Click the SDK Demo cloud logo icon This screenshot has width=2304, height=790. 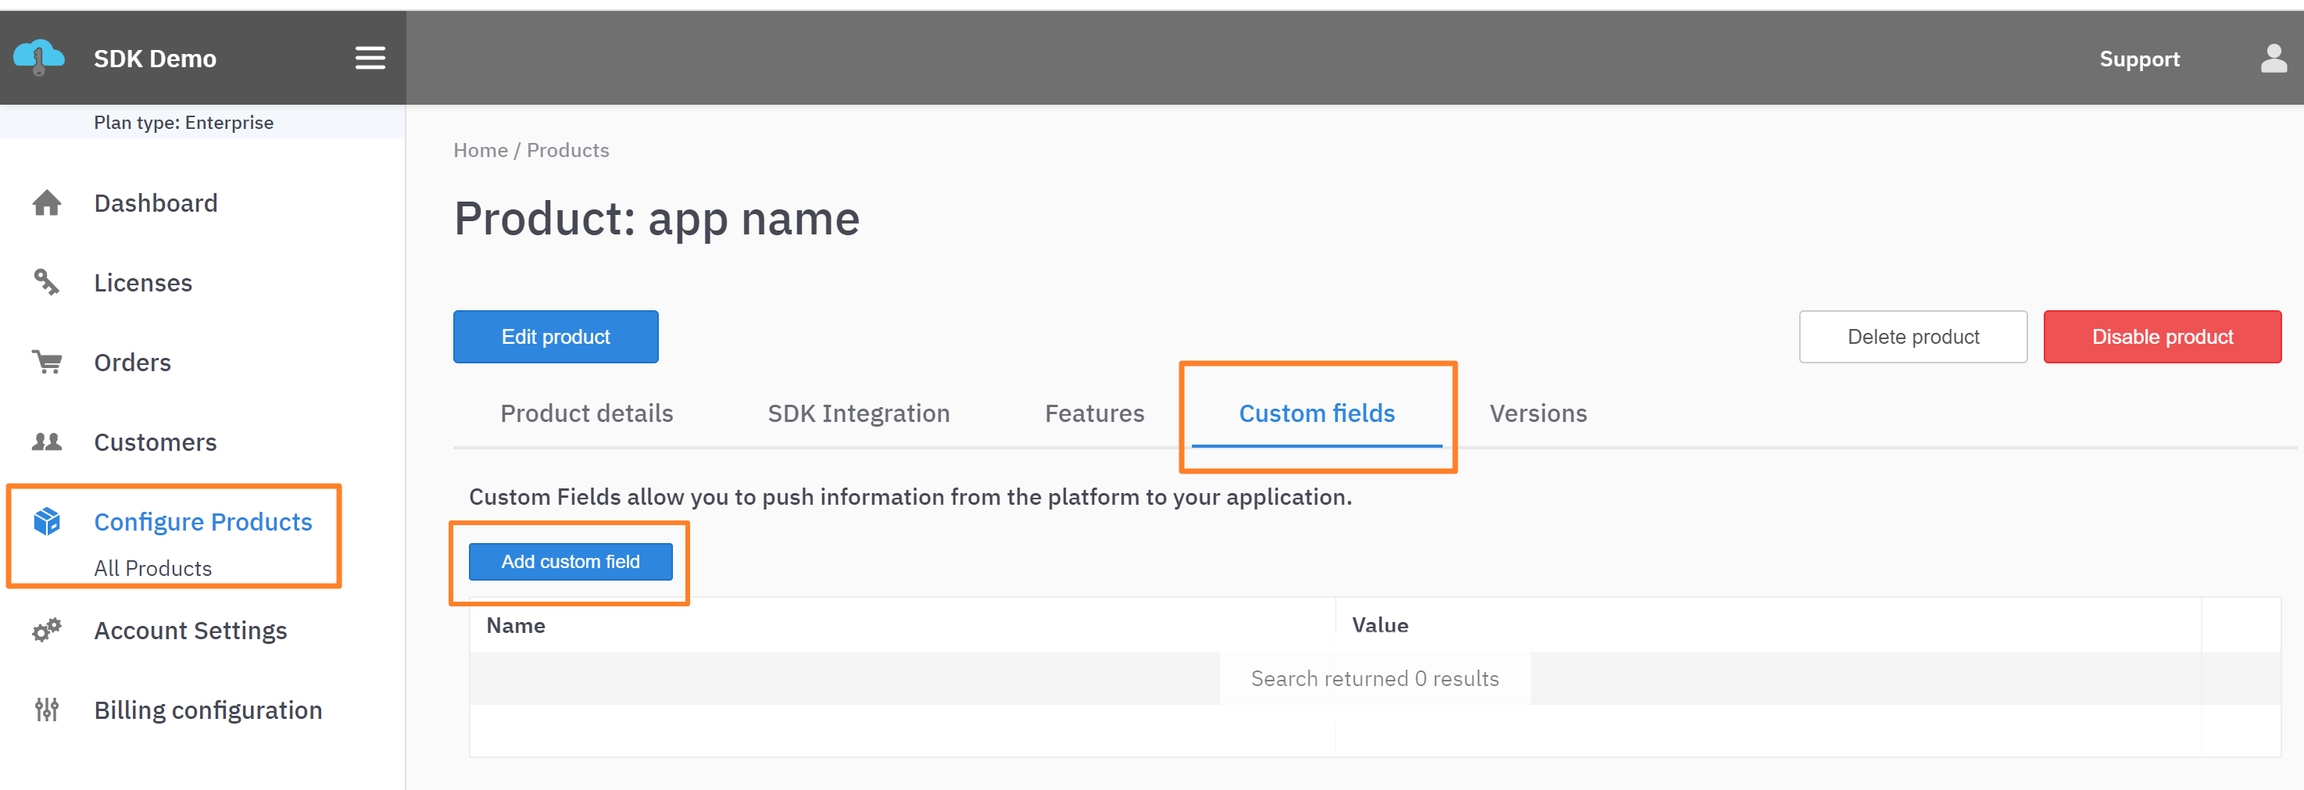pyautogui.click(x=39, y=58)
